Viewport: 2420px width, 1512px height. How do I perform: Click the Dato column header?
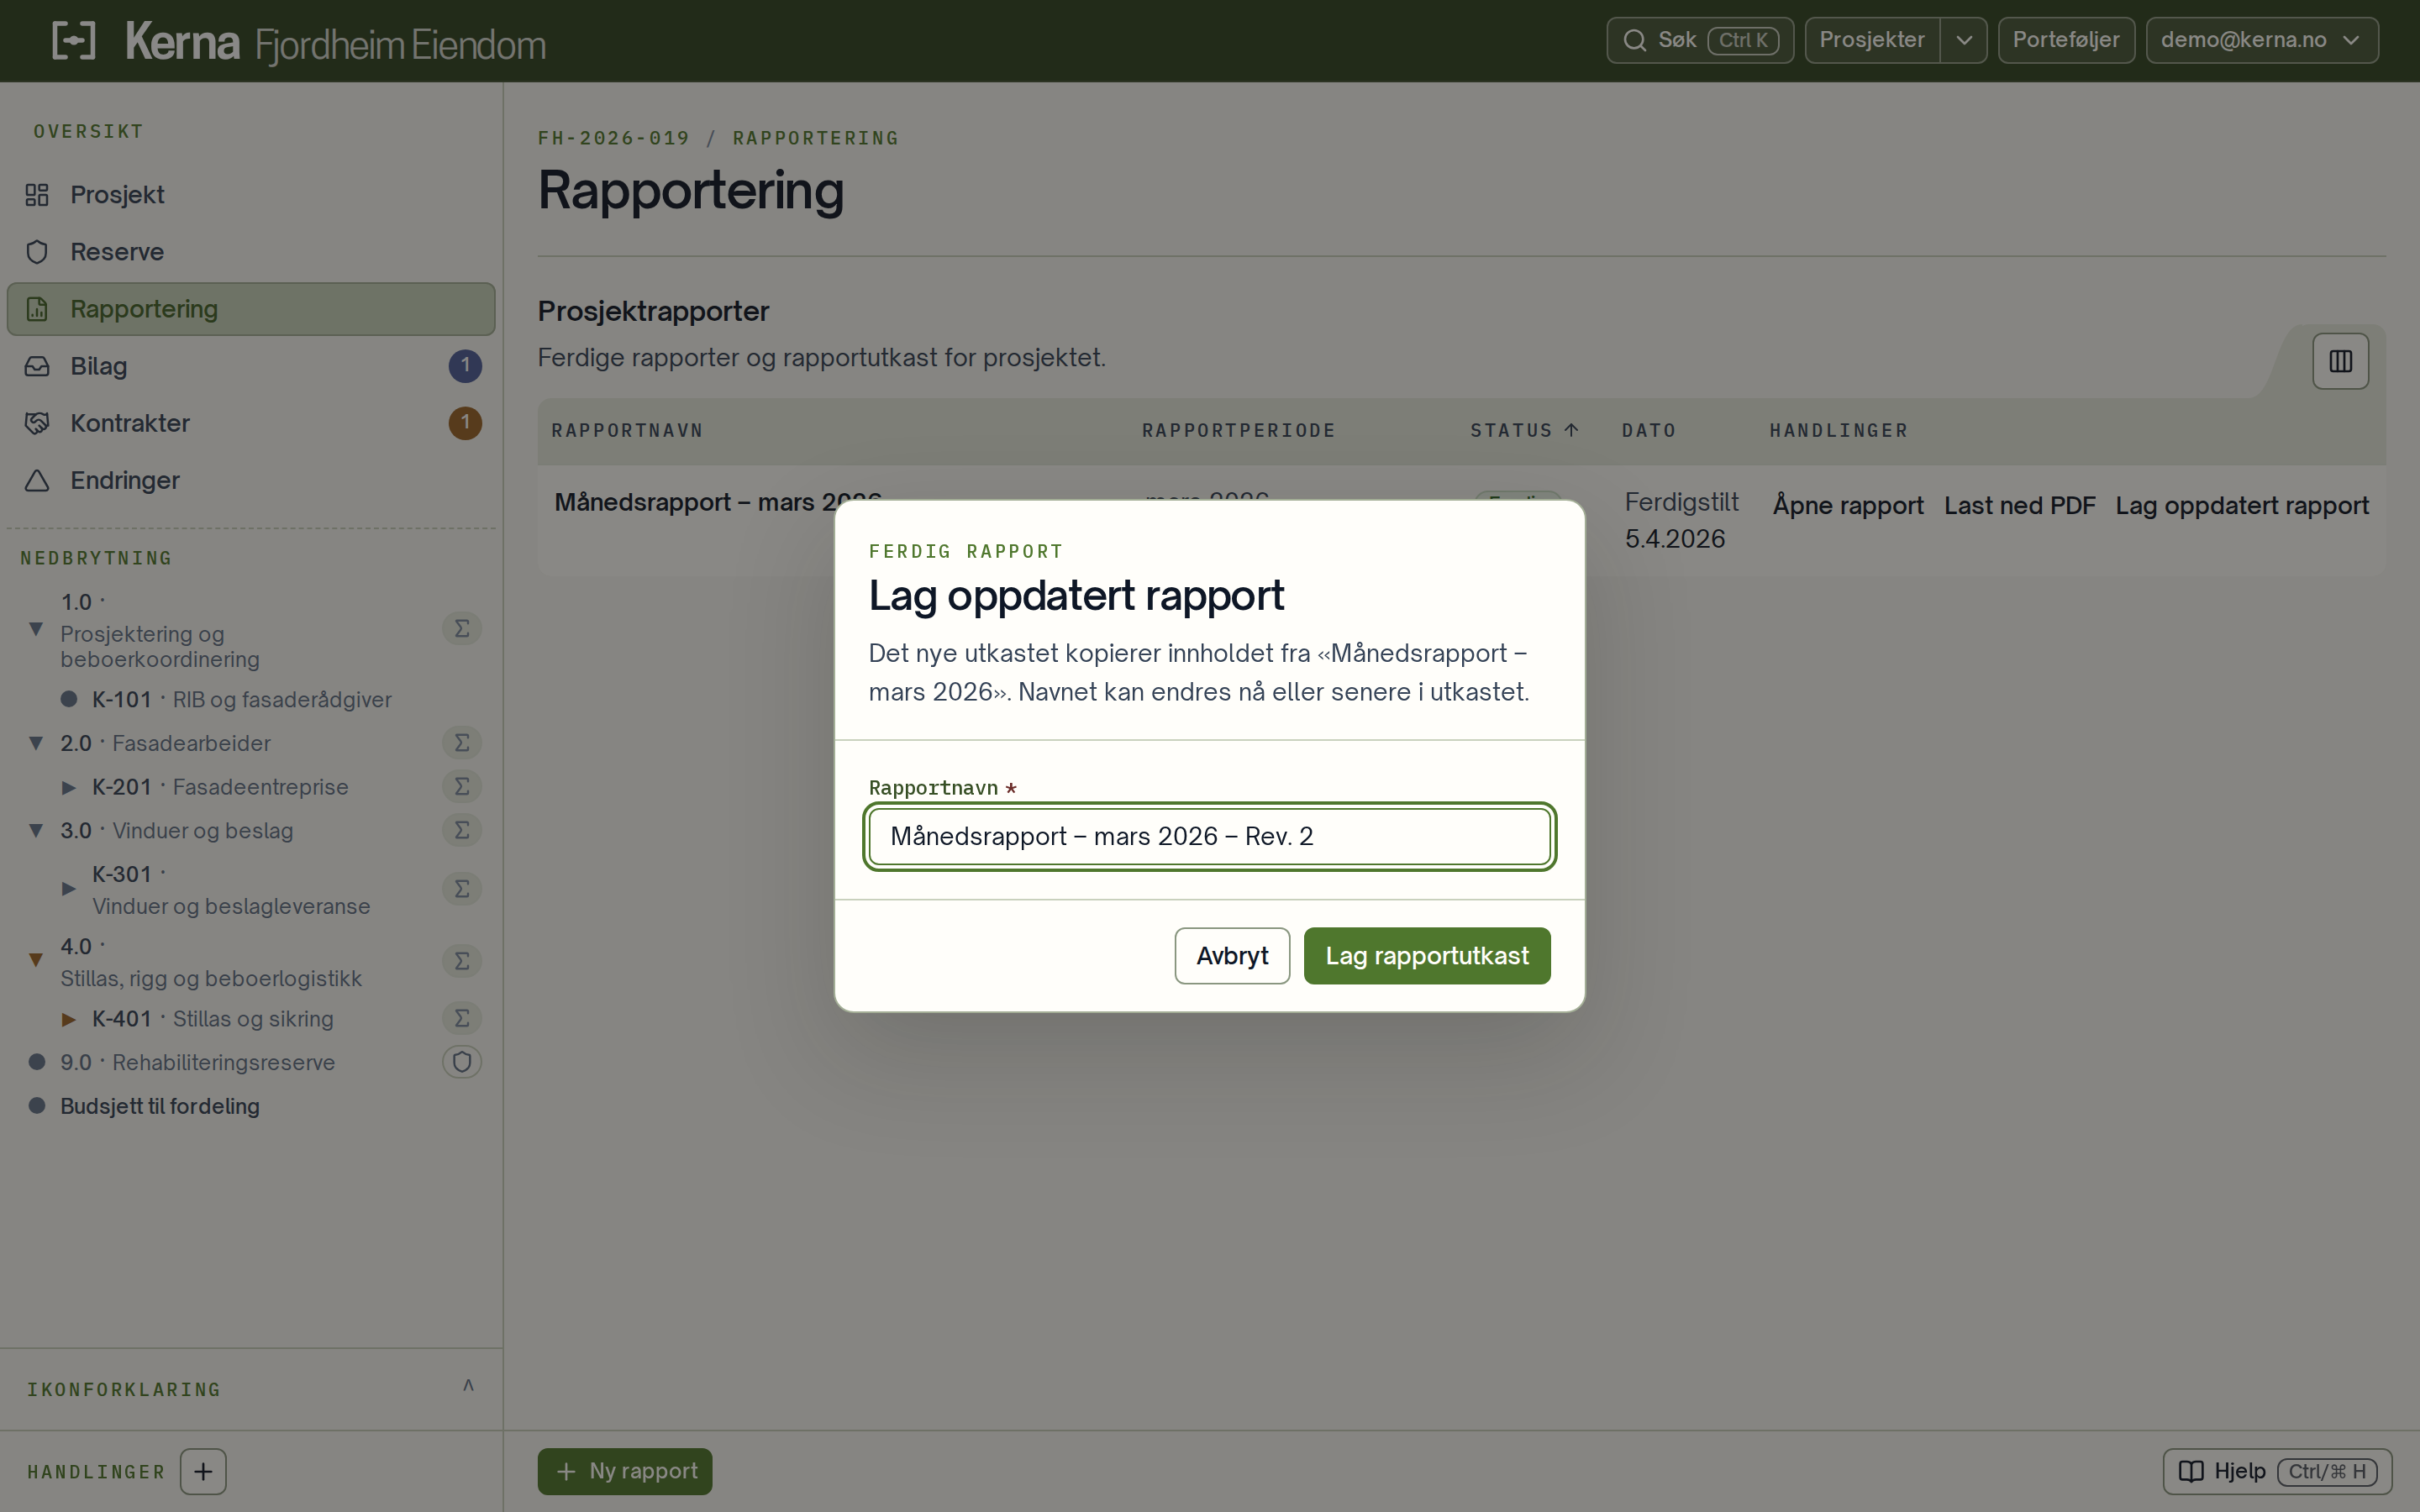(1649, 430)
